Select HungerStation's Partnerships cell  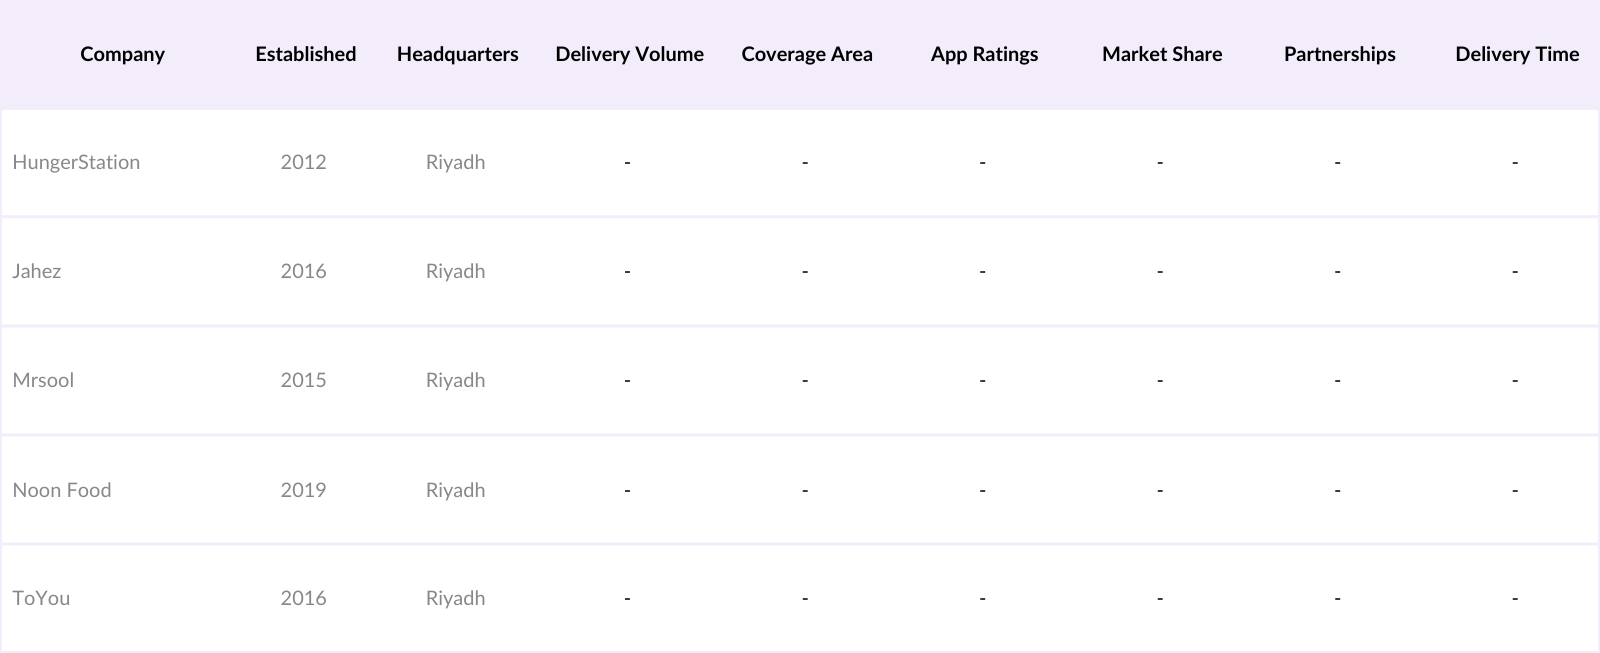pyautogui.click(x=1338, y=162)
